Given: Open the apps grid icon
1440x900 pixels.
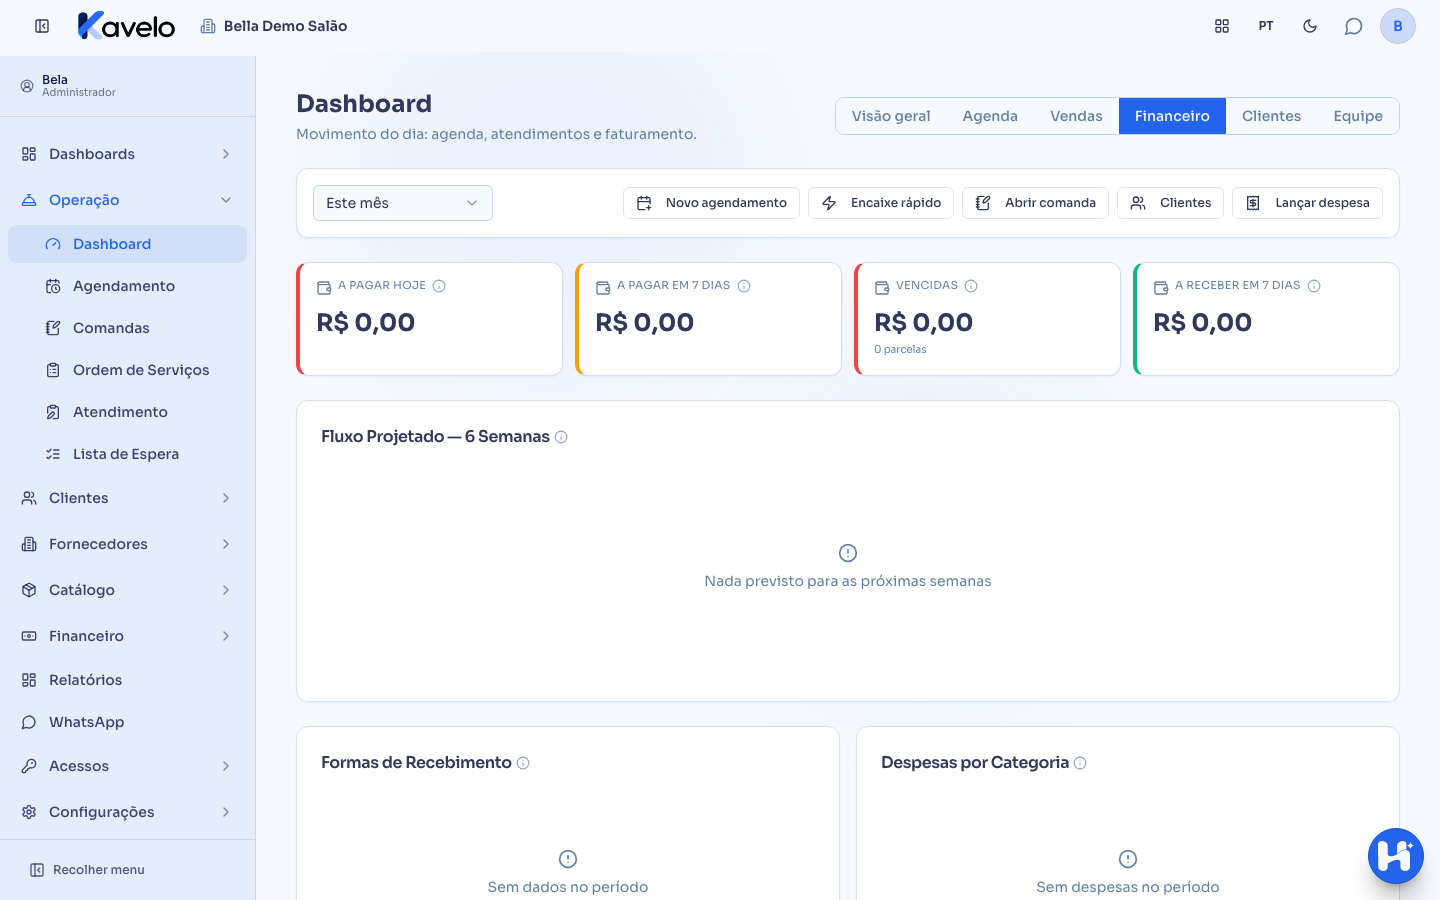Looking at the screenshot, I should [x=1222, y=26].
